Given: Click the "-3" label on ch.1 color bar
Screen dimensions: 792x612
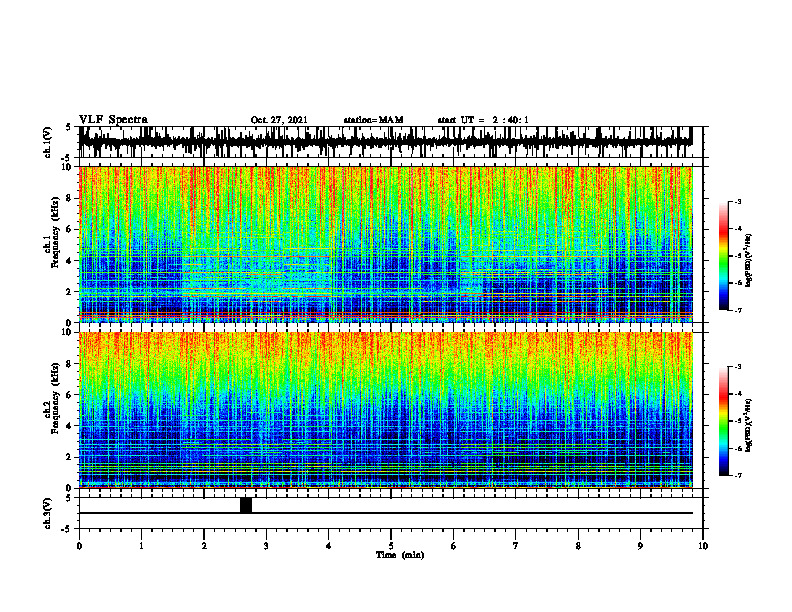Looking at the screenshot, I should coord(738,201).
